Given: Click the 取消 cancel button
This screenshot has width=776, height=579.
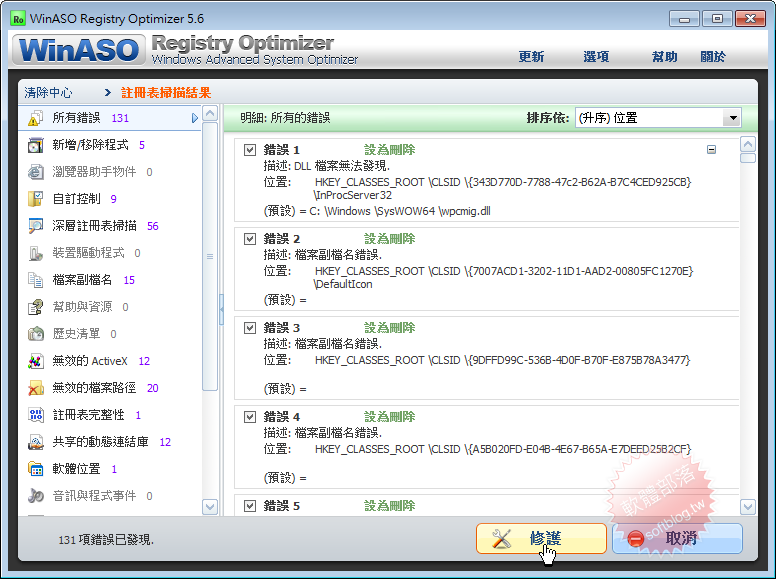Looking at the screenshot, I should coord(677,539).
